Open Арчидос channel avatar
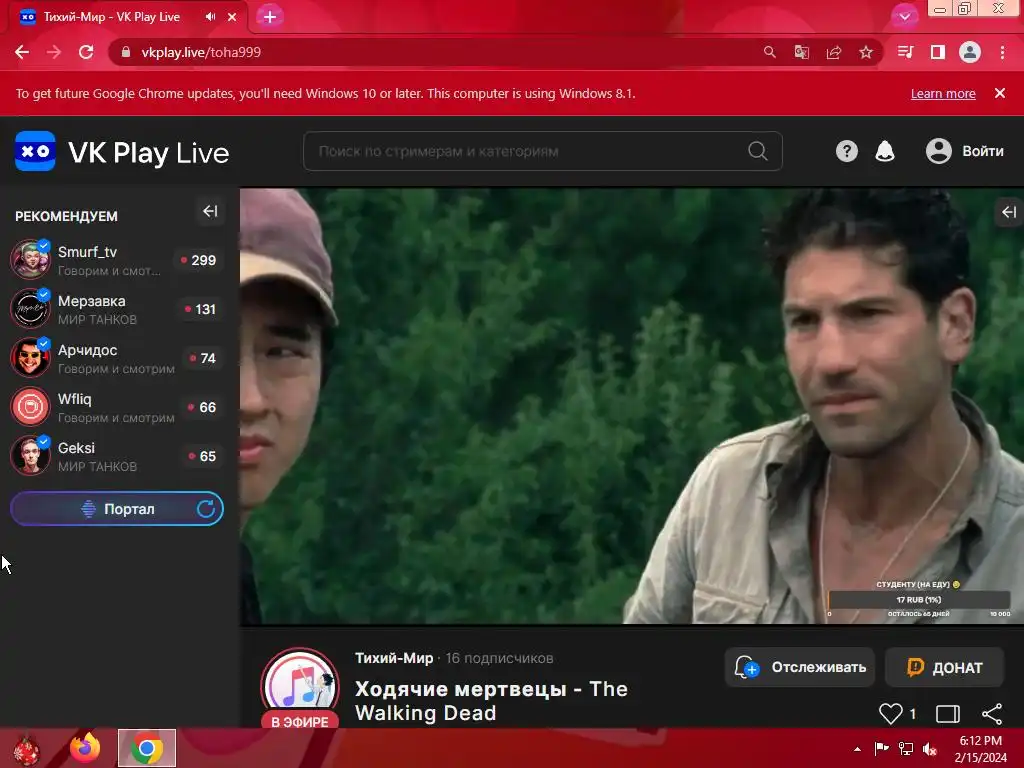 pyautogui.click(x=31, y=357)
